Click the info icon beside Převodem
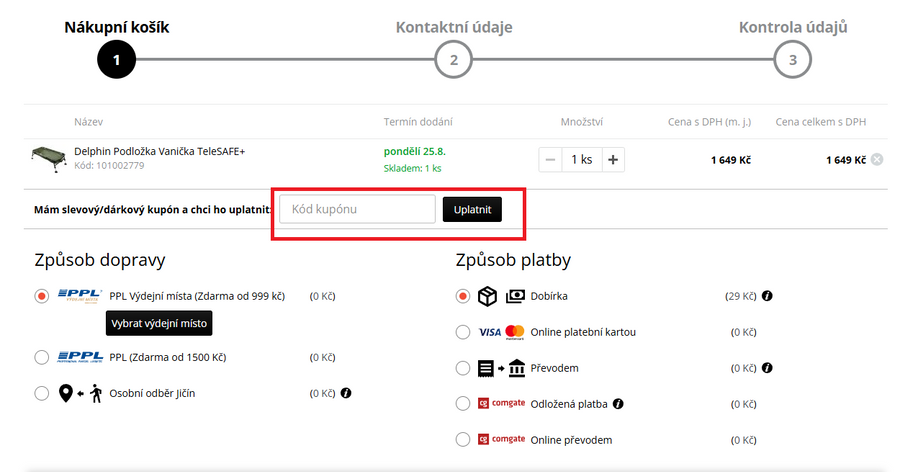The image size is (900, 472). click(767, 368)
